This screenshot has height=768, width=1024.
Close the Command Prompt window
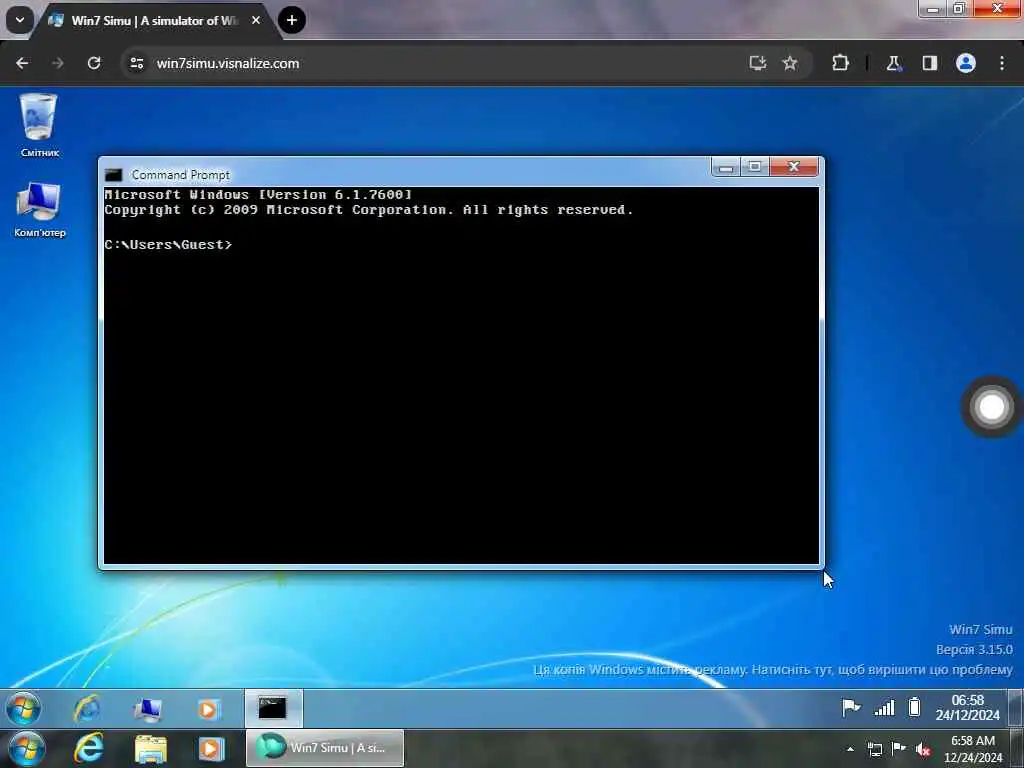[x=793, y=167]
